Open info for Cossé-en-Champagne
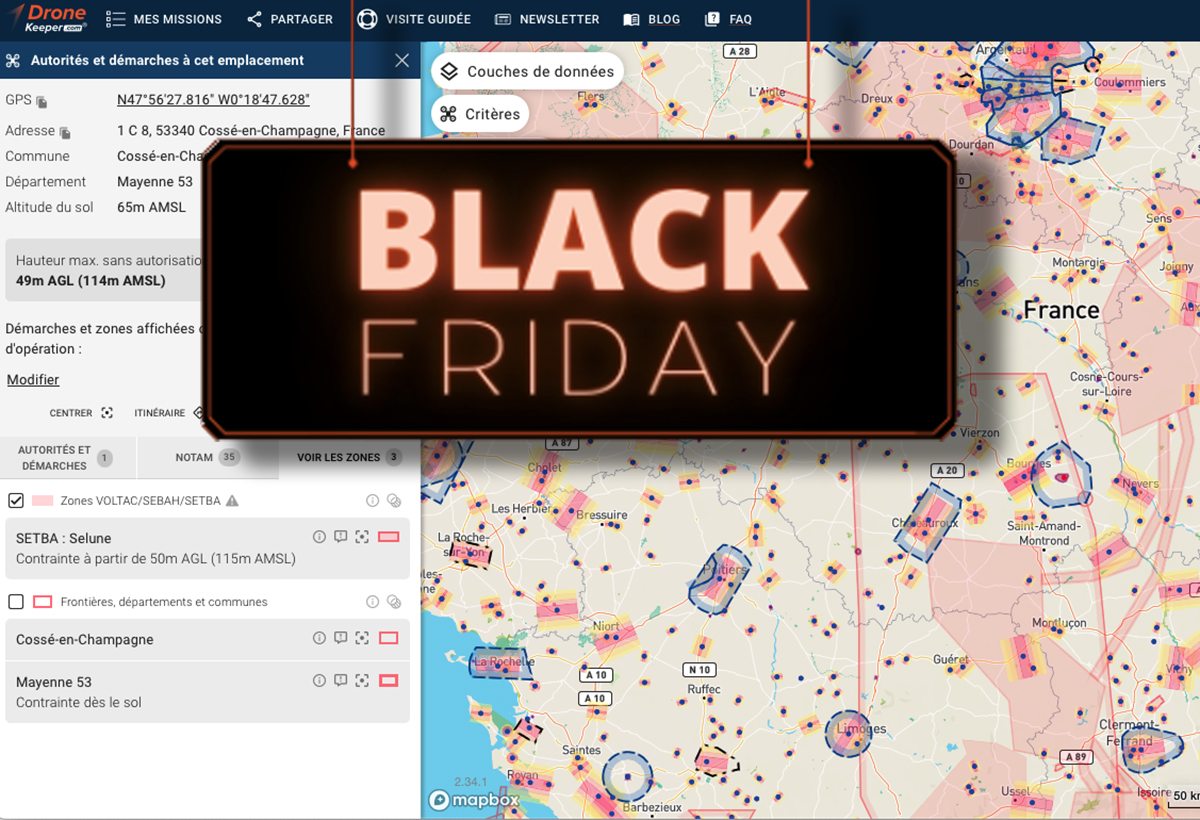 point(320,638)
